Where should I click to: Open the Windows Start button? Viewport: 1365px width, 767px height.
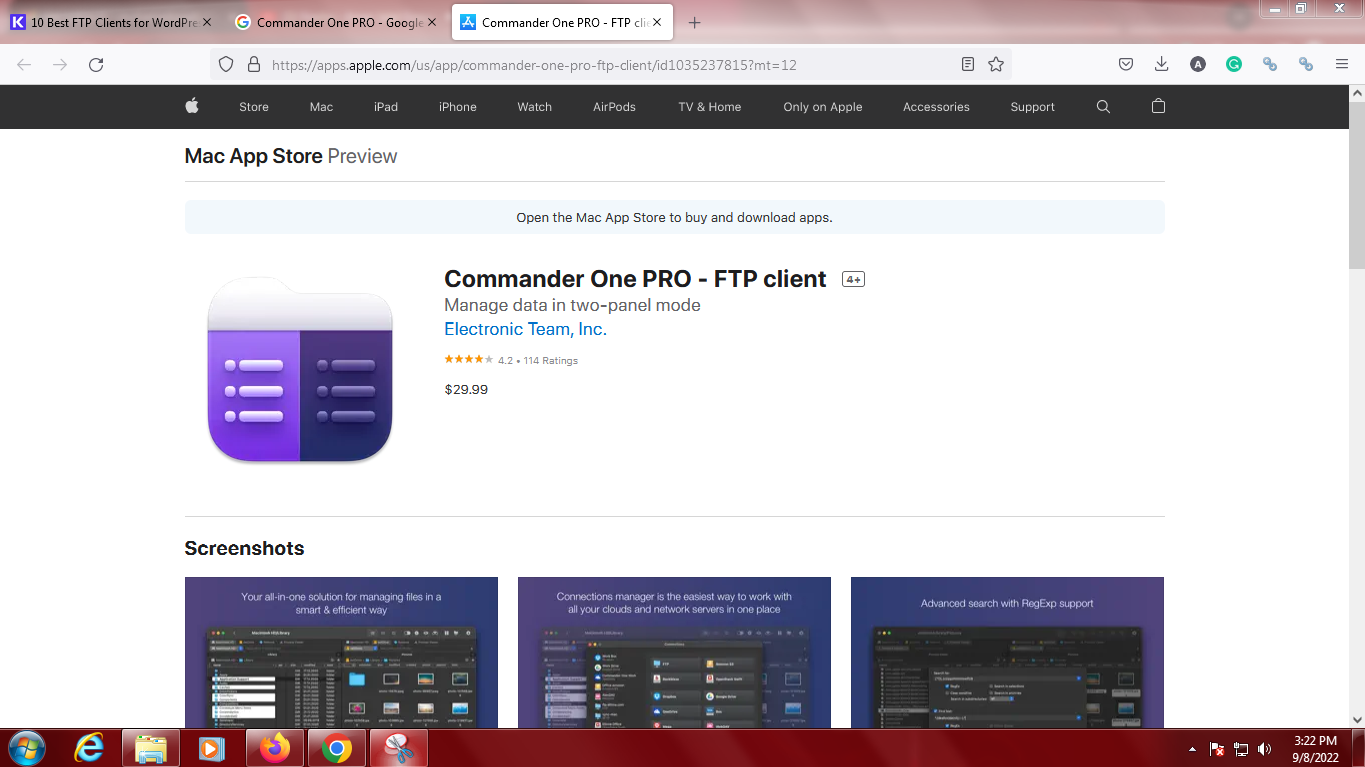point(27,748)
